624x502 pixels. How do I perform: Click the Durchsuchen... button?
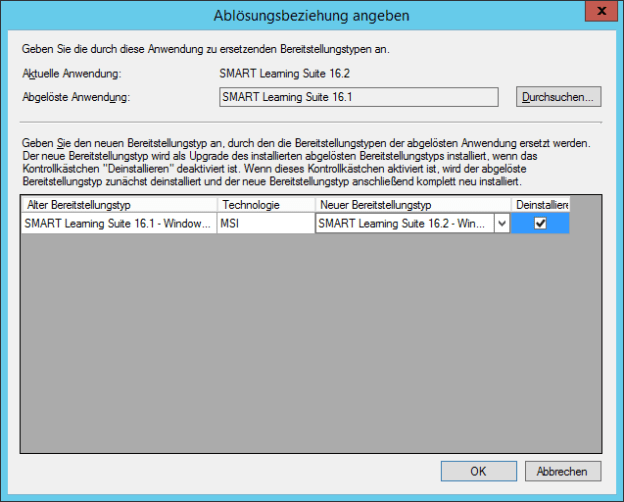559,97
